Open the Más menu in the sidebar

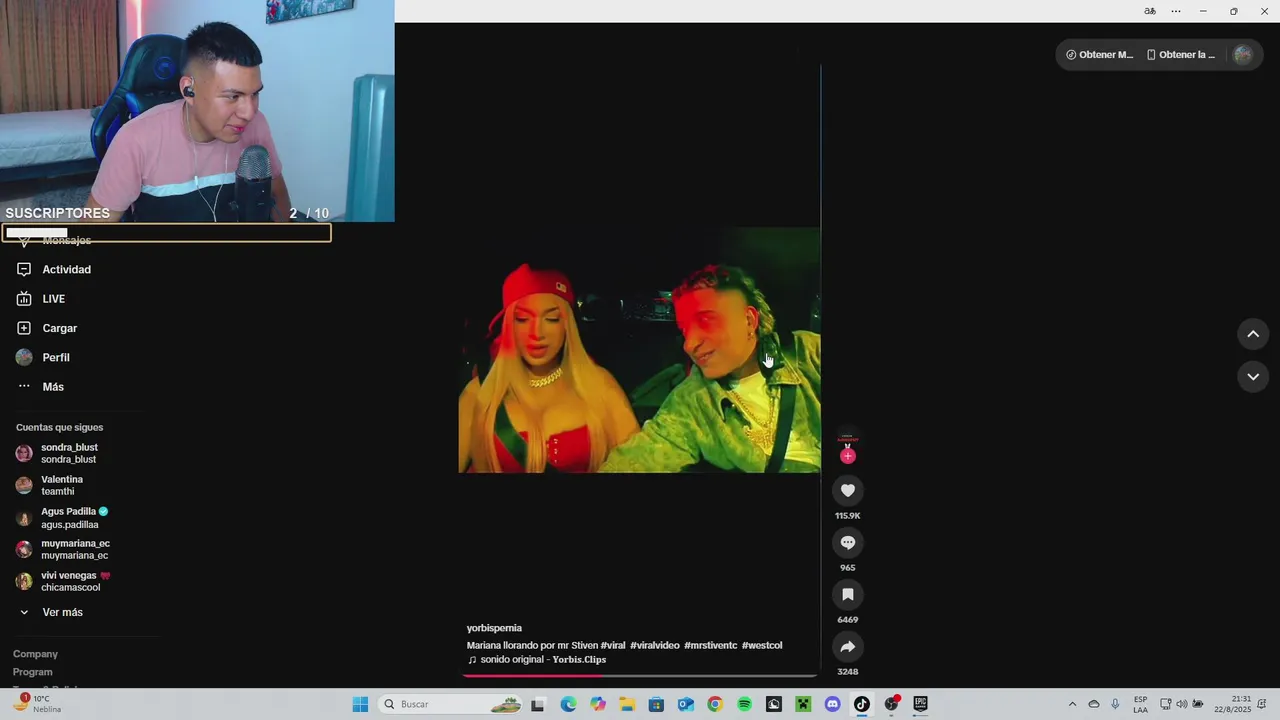(52, 387)
